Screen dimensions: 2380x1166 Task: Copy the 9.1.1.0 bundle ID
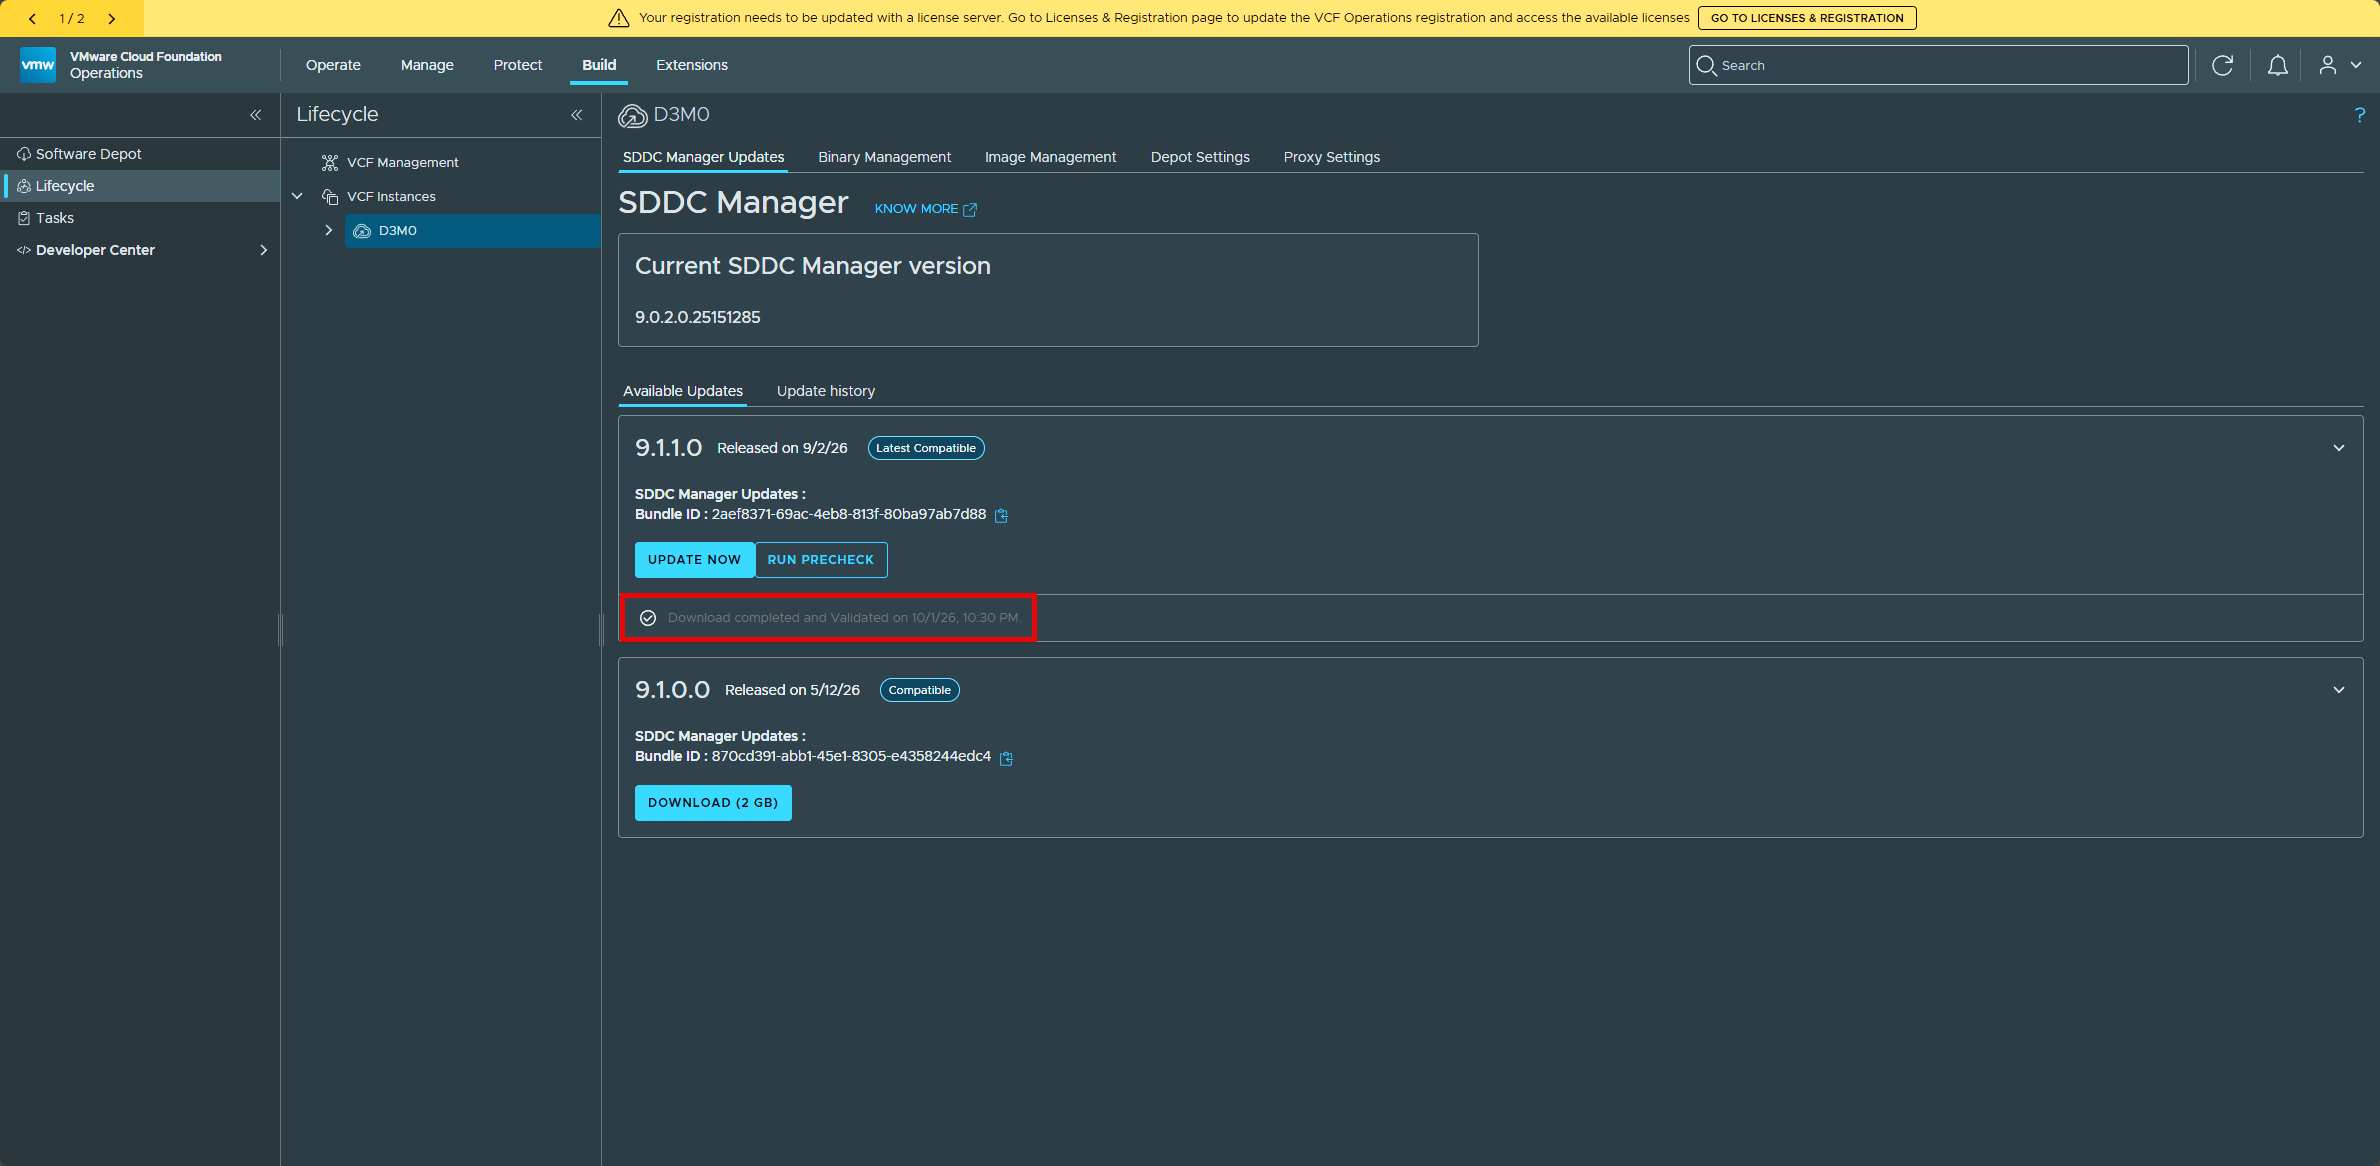pyautogui.click(x=1001, y=515)
